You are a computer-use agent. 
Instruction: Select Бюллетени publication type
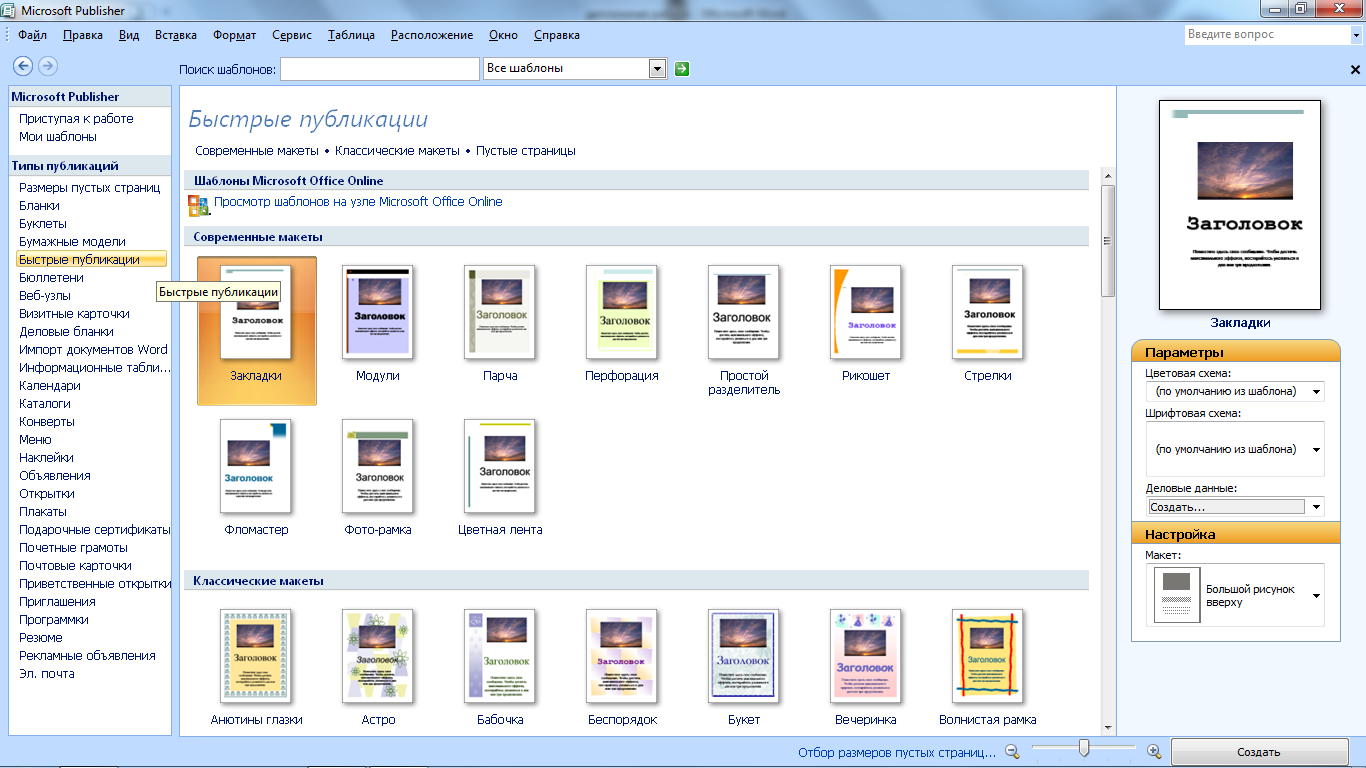51,278
